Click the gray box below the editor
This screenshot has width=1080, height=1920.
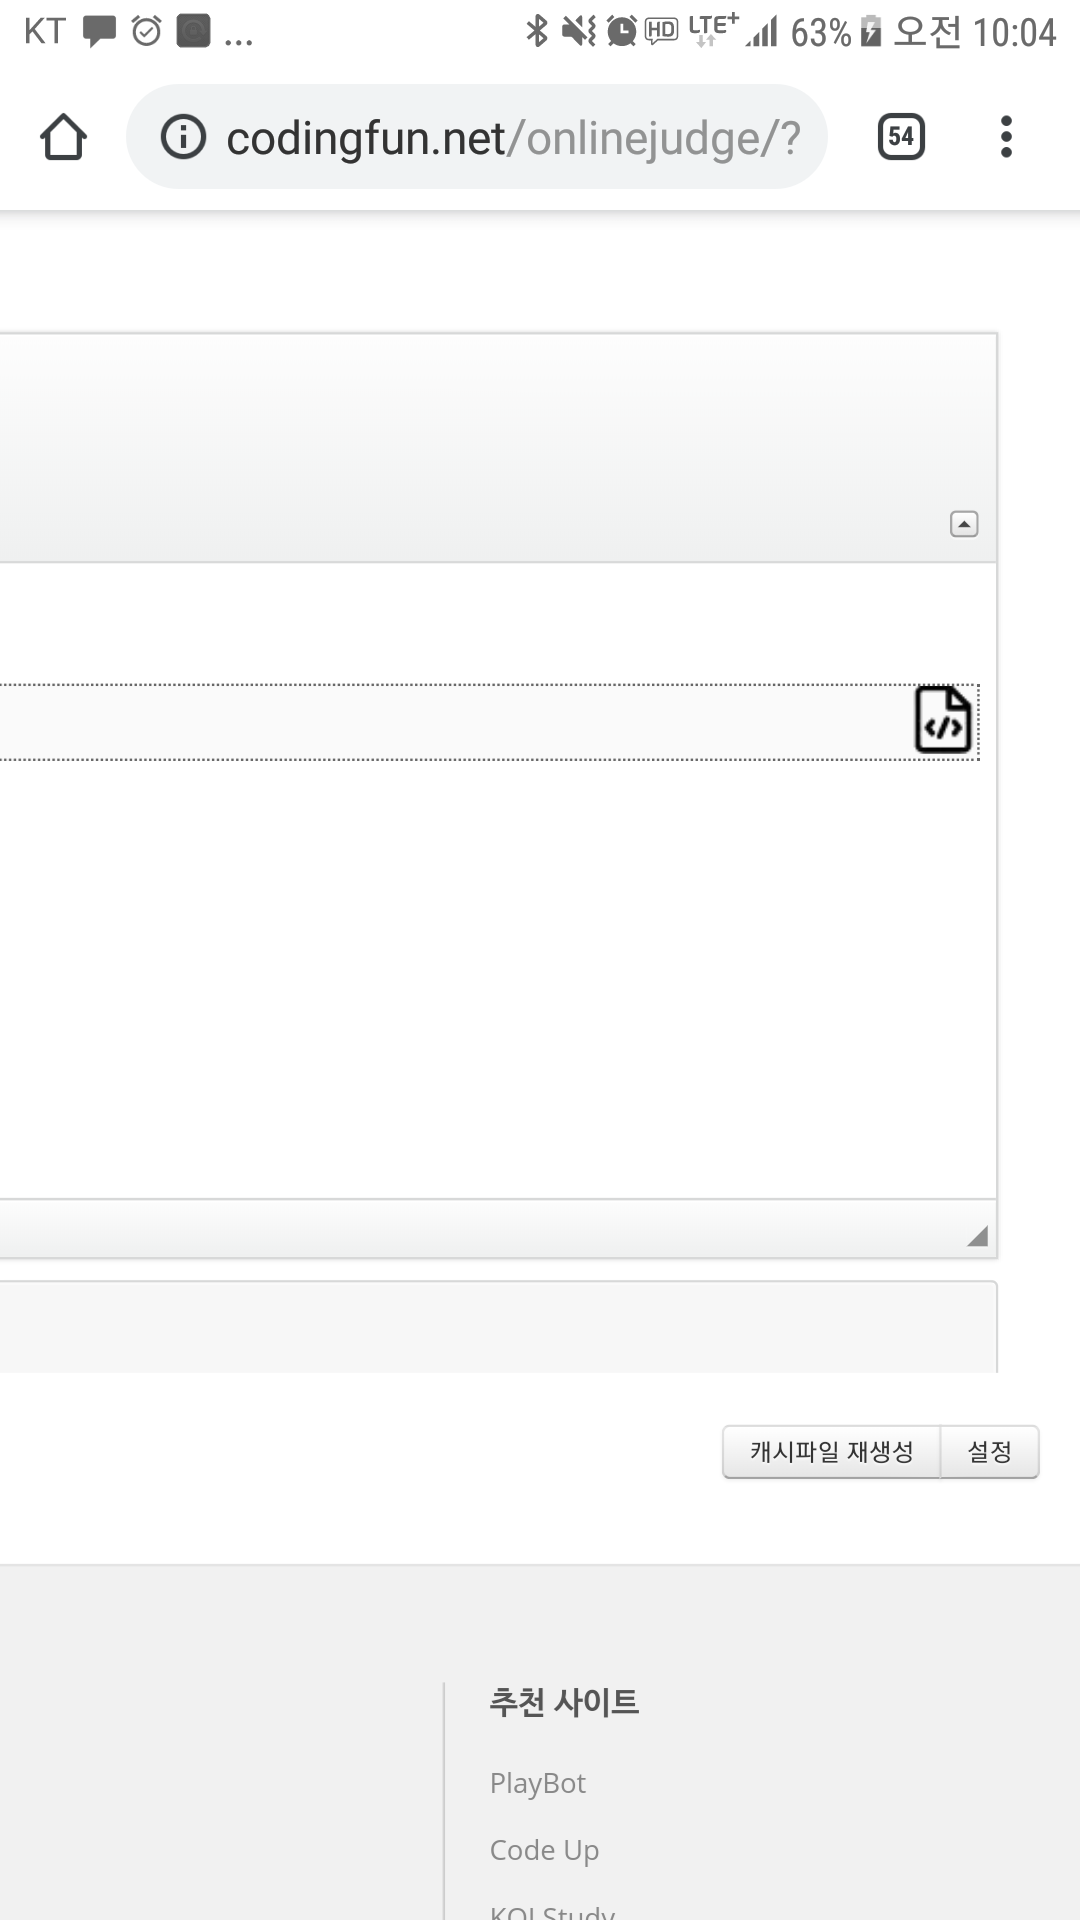[x=498, y=1327]
